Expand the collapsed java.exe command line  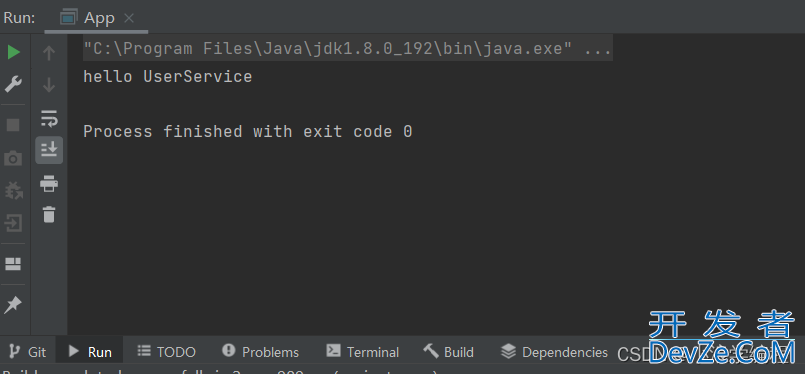(x=598, y=49)
